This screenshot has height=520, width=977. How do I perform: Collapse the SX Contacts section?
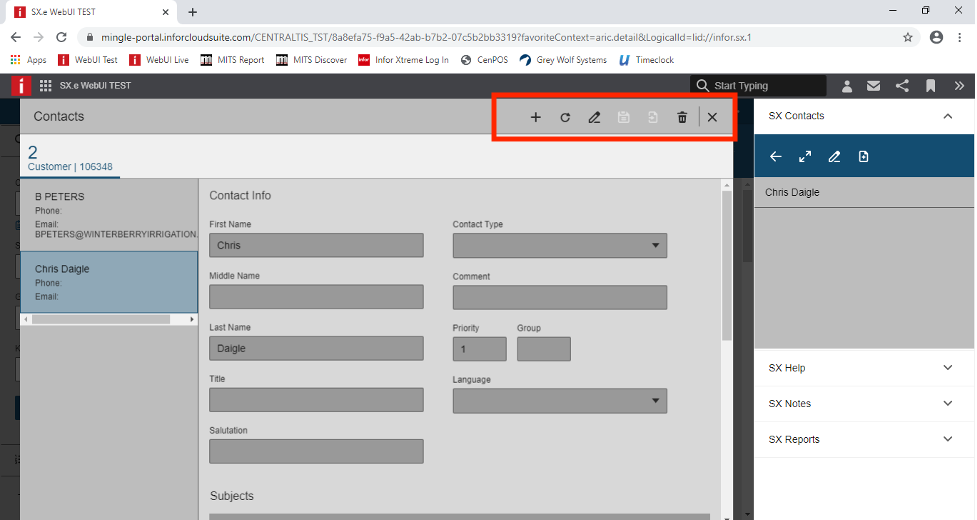[x=948, y=116]
